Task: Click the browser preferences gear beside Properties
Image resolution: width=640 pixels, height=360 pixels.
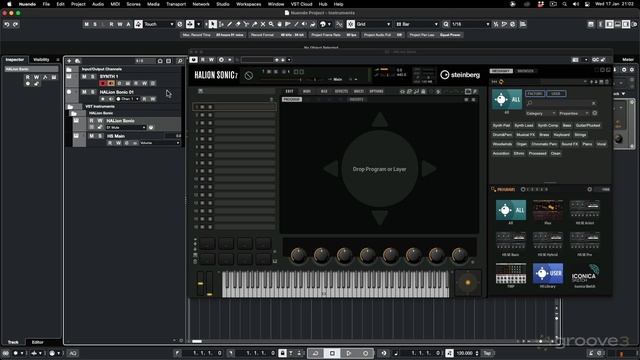Action: click(595, 113)
